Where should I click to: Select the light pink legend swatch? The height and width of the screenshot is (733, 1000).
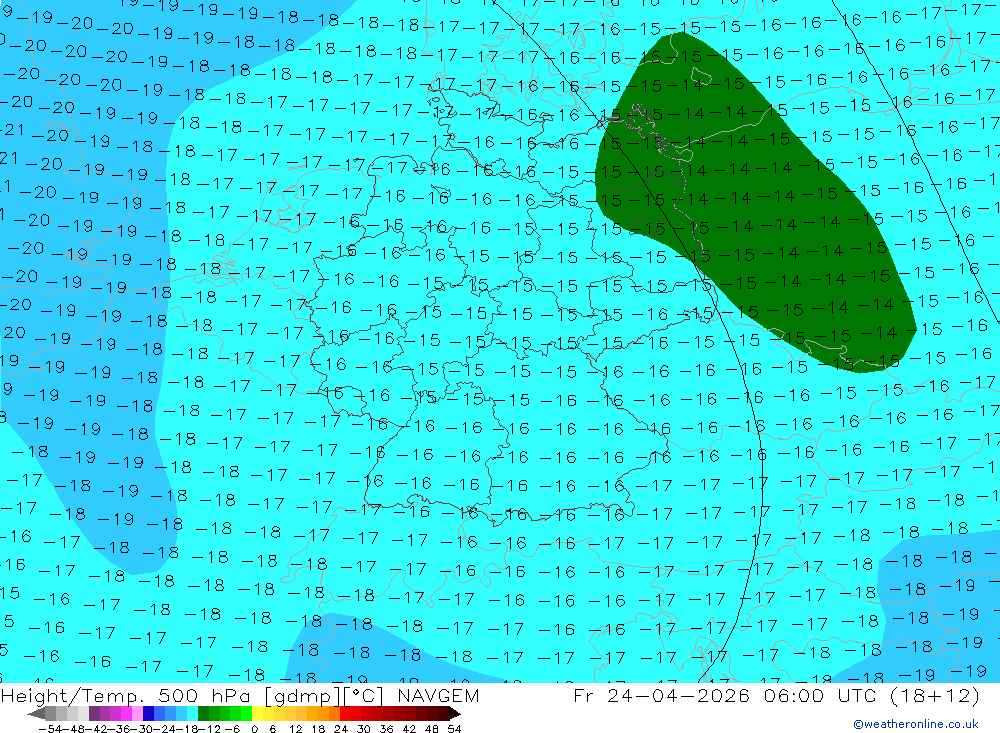click(x=137, y=714)
